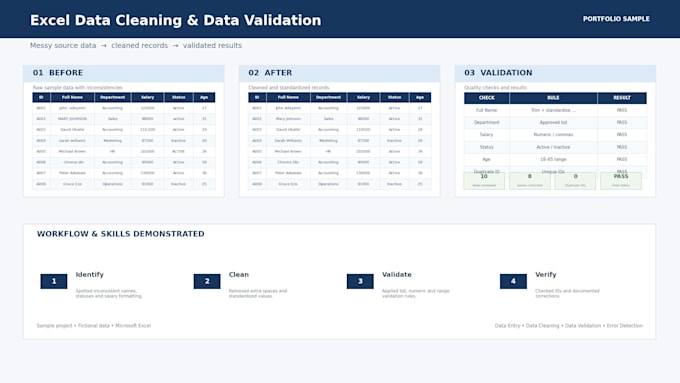This screenshot has width=680, height=383.
Task: Click the Full Name header in Before table
Action: [x=72, y=98]
